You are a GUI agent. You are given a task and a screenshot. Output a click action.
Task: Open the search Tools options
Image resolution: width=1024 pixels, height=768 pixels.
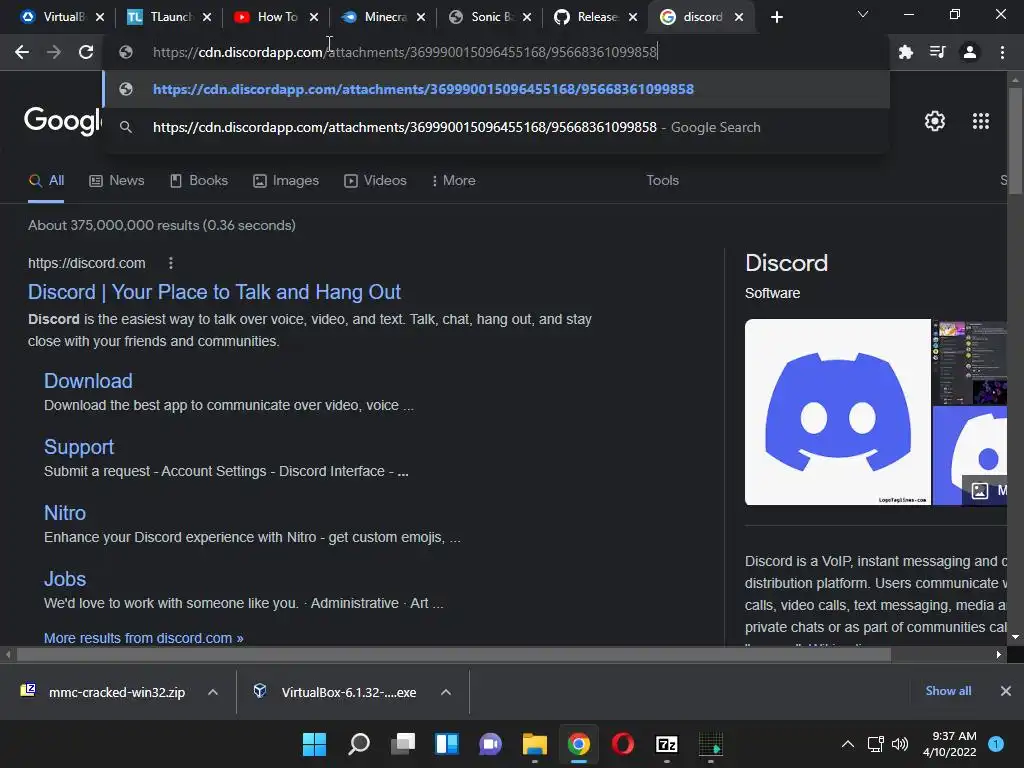(662, 181)
